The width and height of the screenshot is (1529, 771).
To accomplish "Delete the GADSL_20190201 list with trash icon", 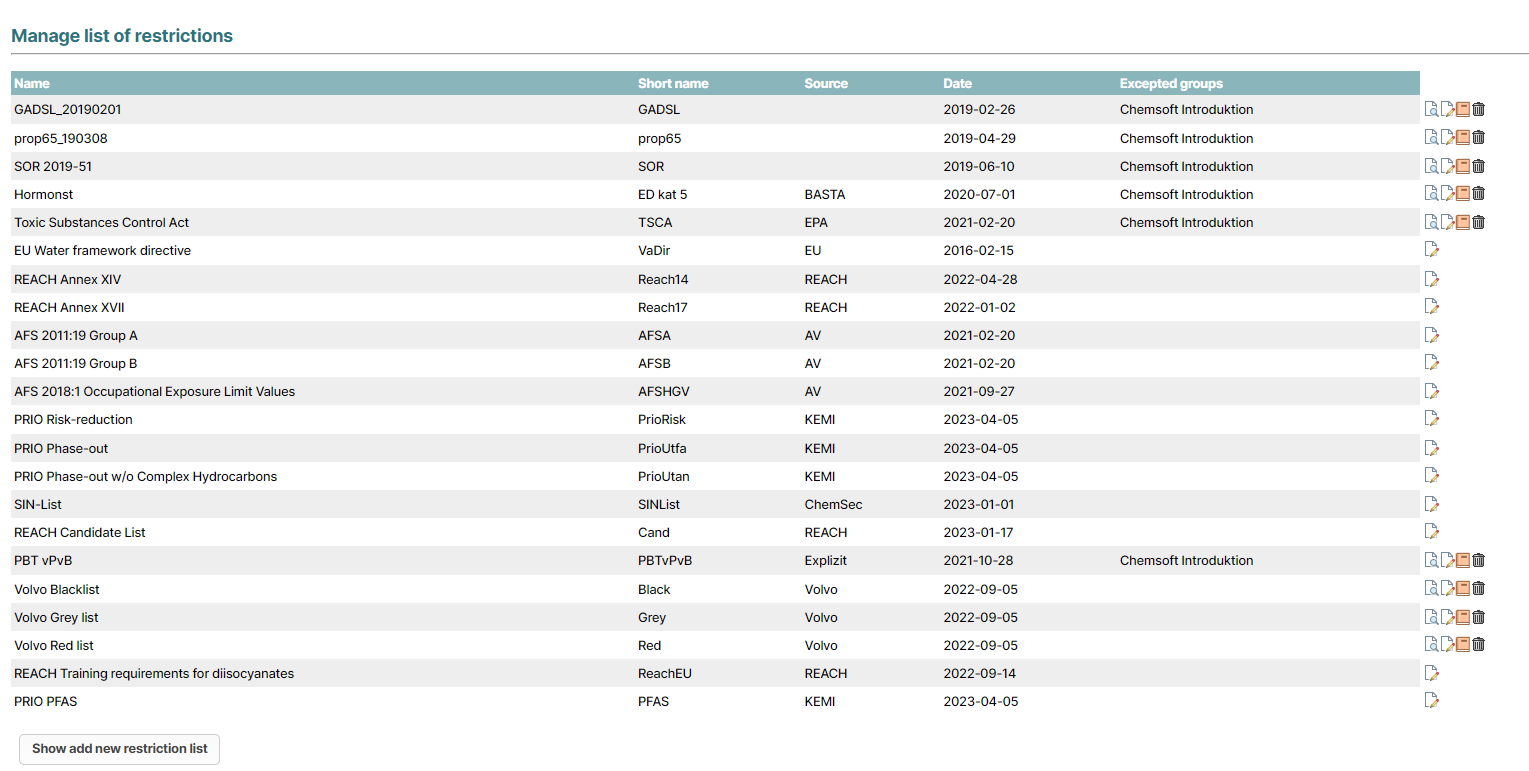I will pos(1478,110).
